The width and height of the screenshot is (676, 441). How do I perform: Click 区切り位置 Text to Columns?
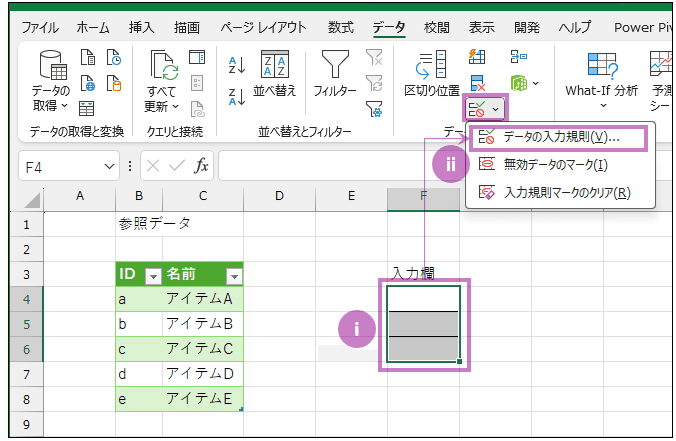click(x=432, y=73)
